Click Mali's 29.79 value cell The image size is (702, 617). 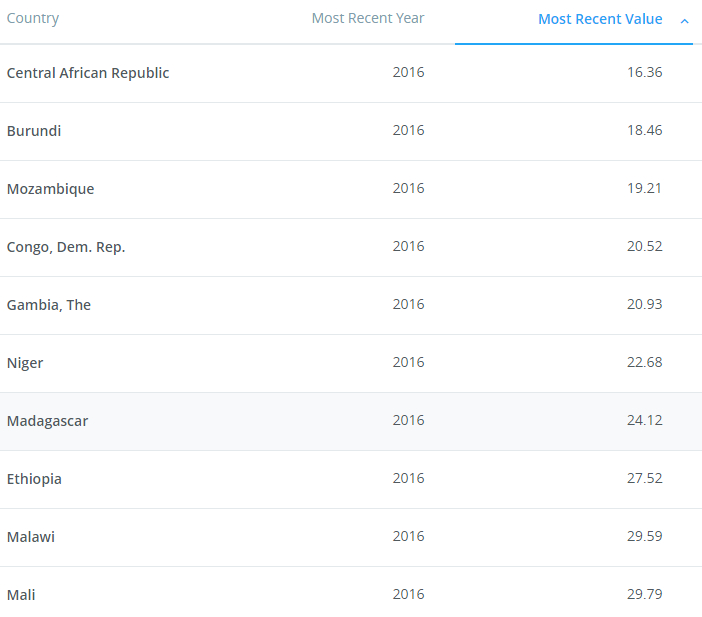click(x=644, y=595)
